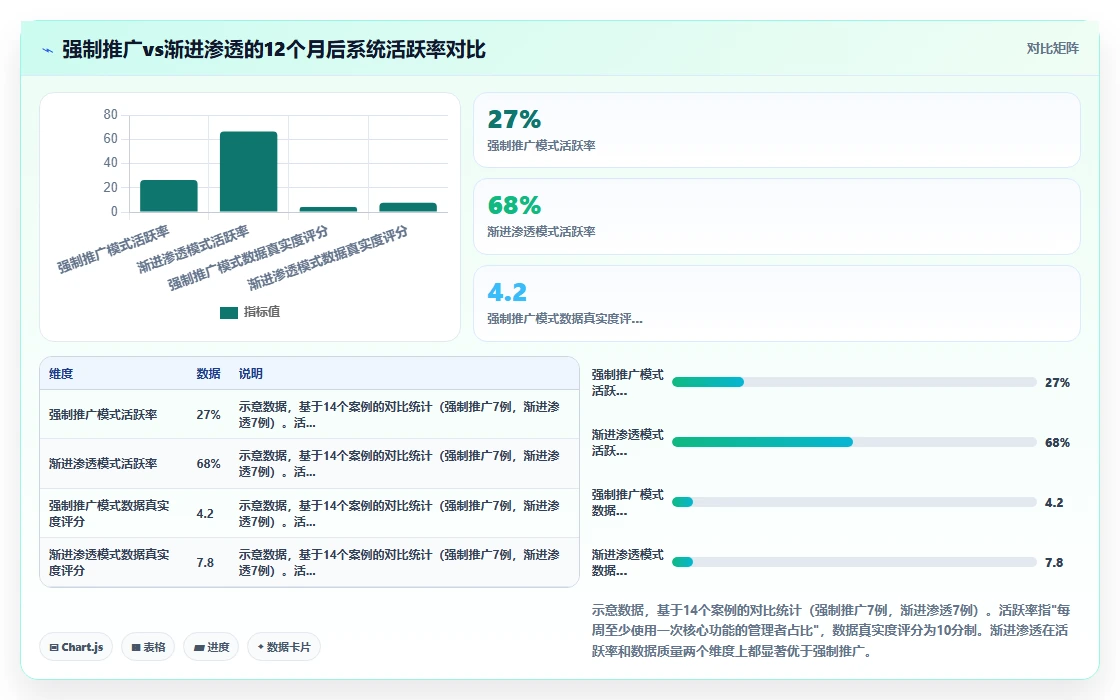Click the 渐进渗透模式活跃率 bar in the chart
Screen dimensions: 1120x700
pyautogui.click(x=249, y=171)
